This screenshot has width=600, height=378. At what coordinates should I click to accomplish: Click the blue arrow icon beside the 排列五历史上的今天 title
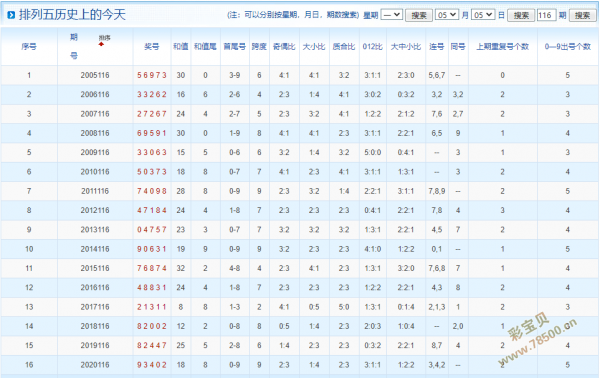(x=11, y=15)
